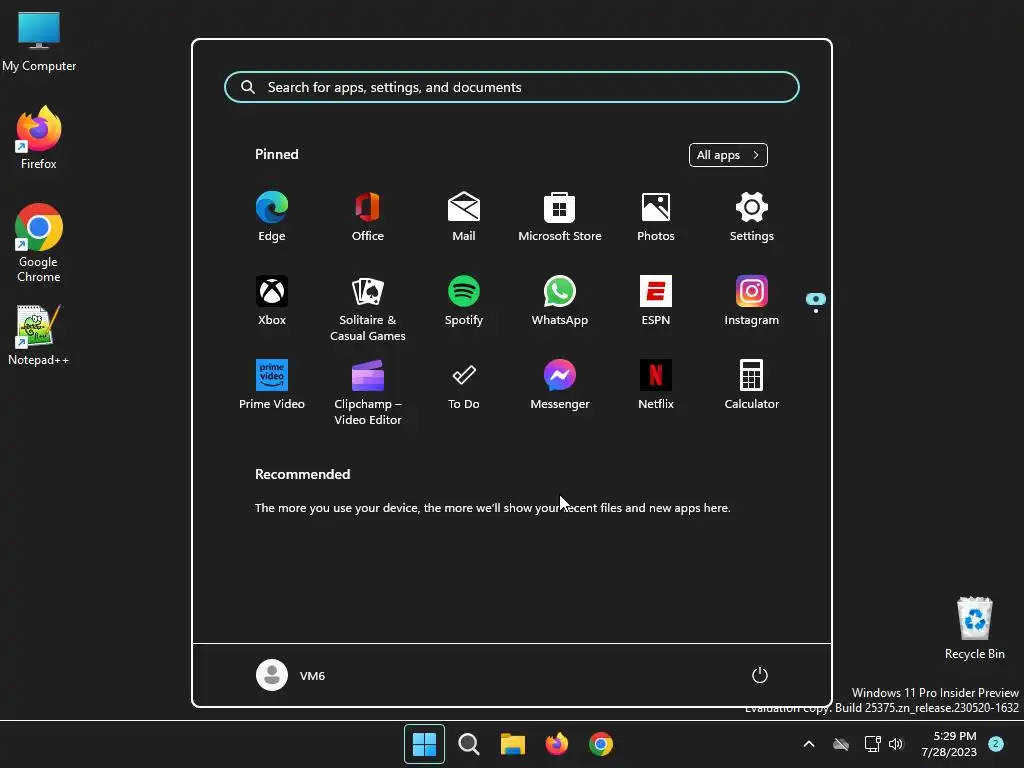Open the Edge pinned app
Viewport: 1024px width, 768px height.
[272, 217]
